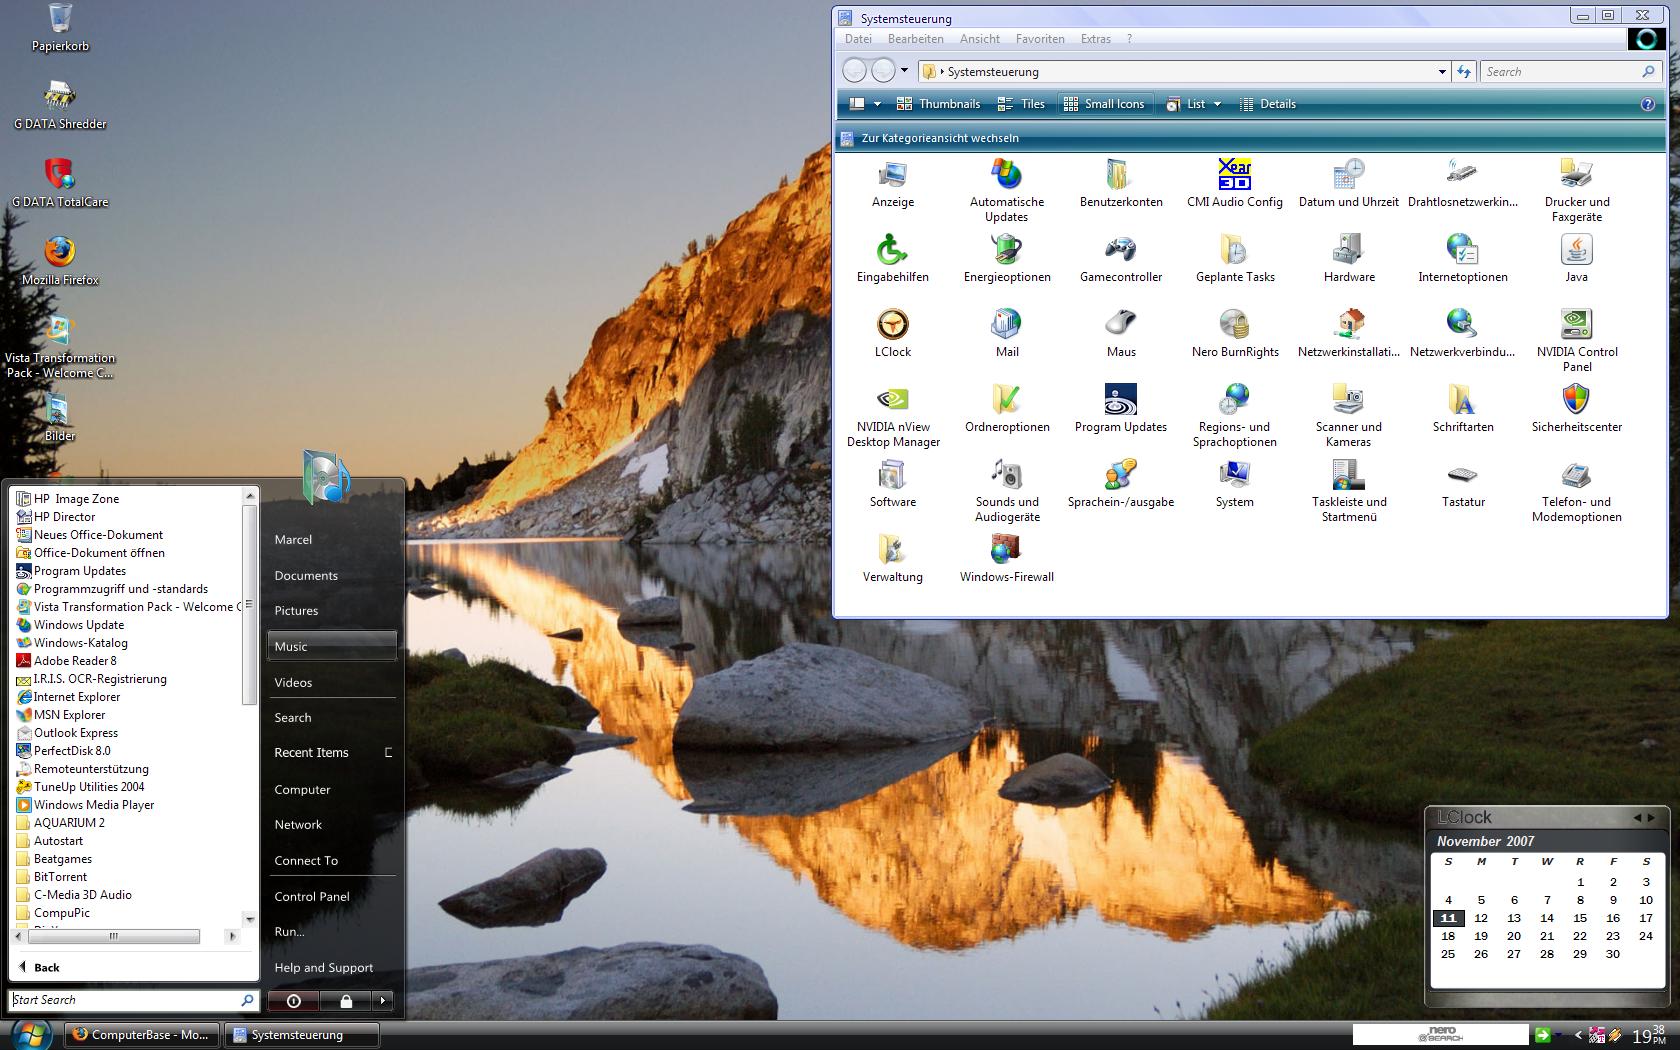Open the BitTorrent folder in programs list

(x=60, y=877)
